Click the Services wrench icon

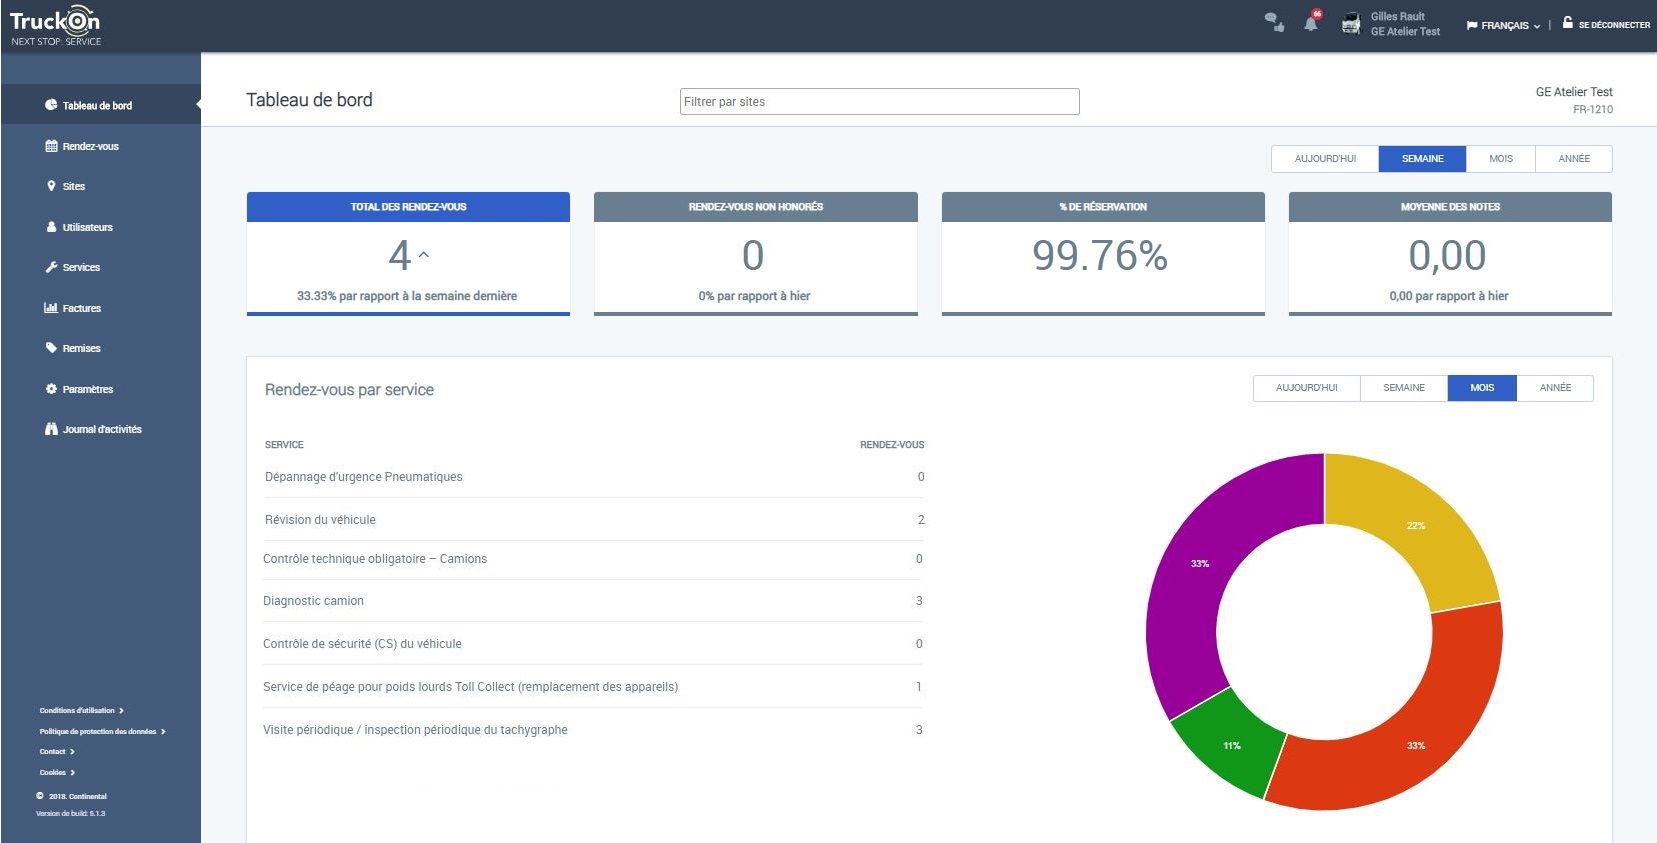click(x=51, y=267)
